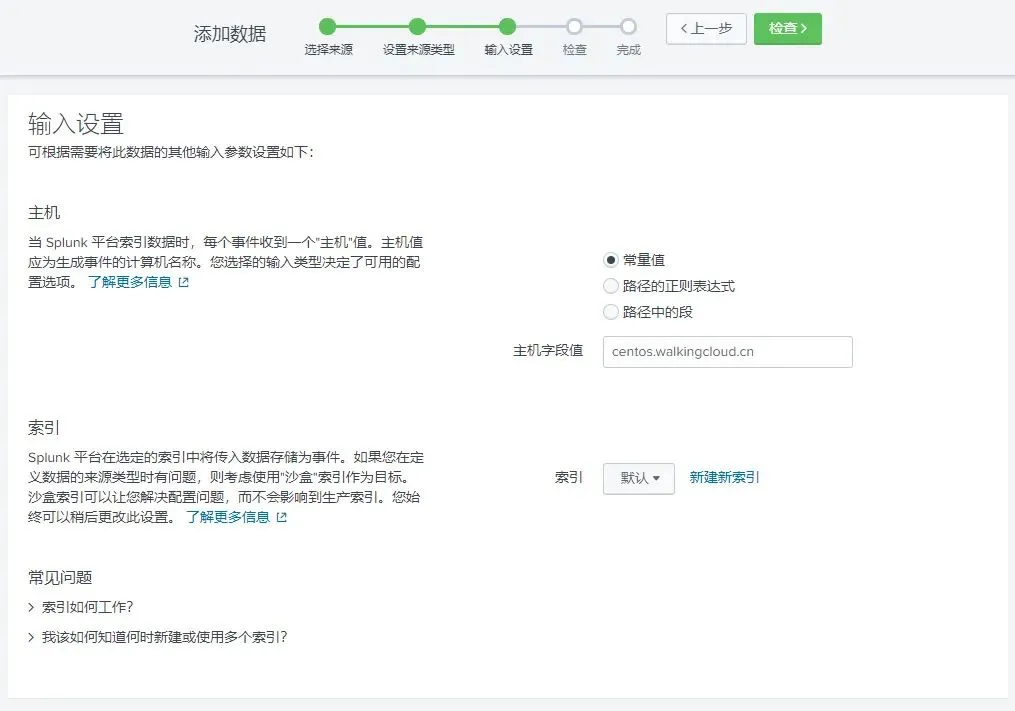1015x711 pixels.
Task: Click external link icon in 主机 section
Action: [184, 282]
